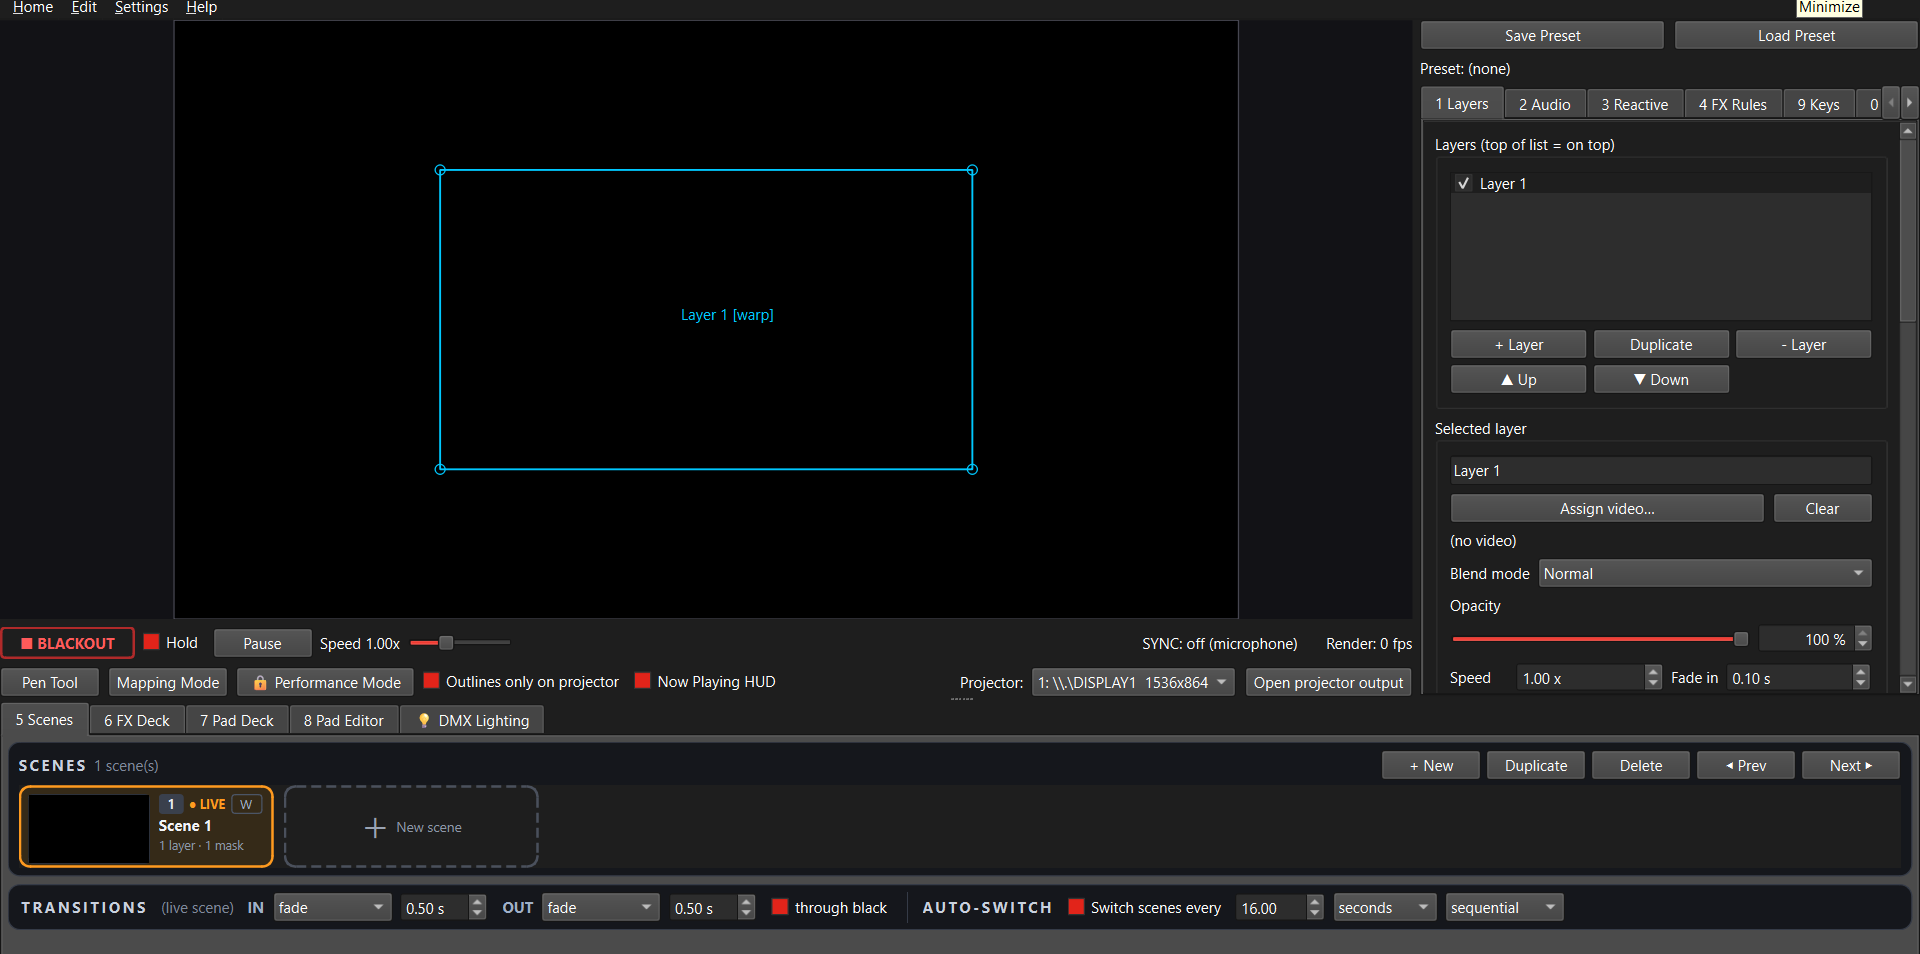The height and width of the screenshot is (954, 1920).
Task: Enable through black transition checkbox
Action: [780, 907]
